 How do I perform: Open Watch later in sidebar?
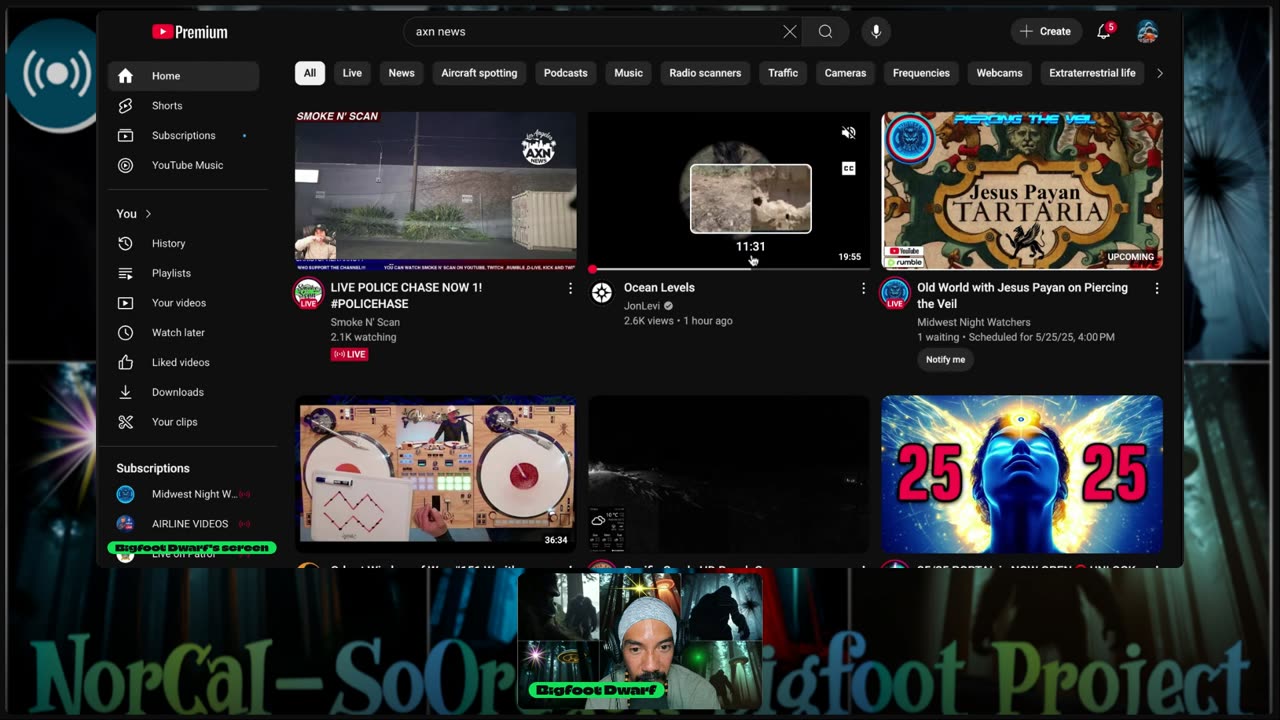184,332
